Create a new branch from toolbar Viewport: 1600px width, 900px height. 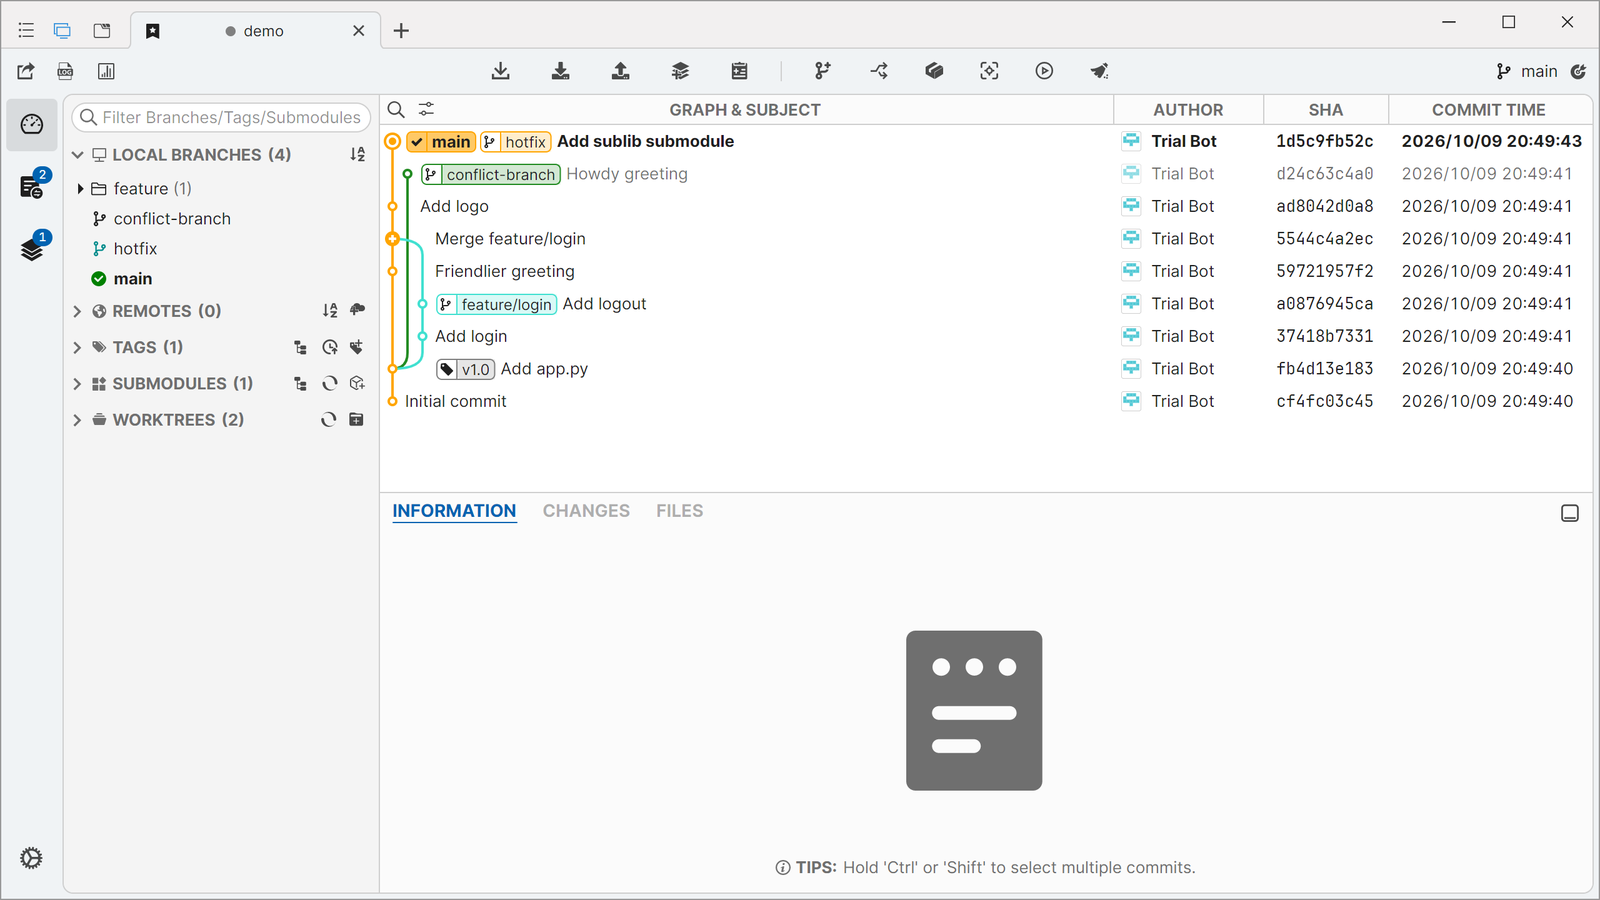point(822,71)
